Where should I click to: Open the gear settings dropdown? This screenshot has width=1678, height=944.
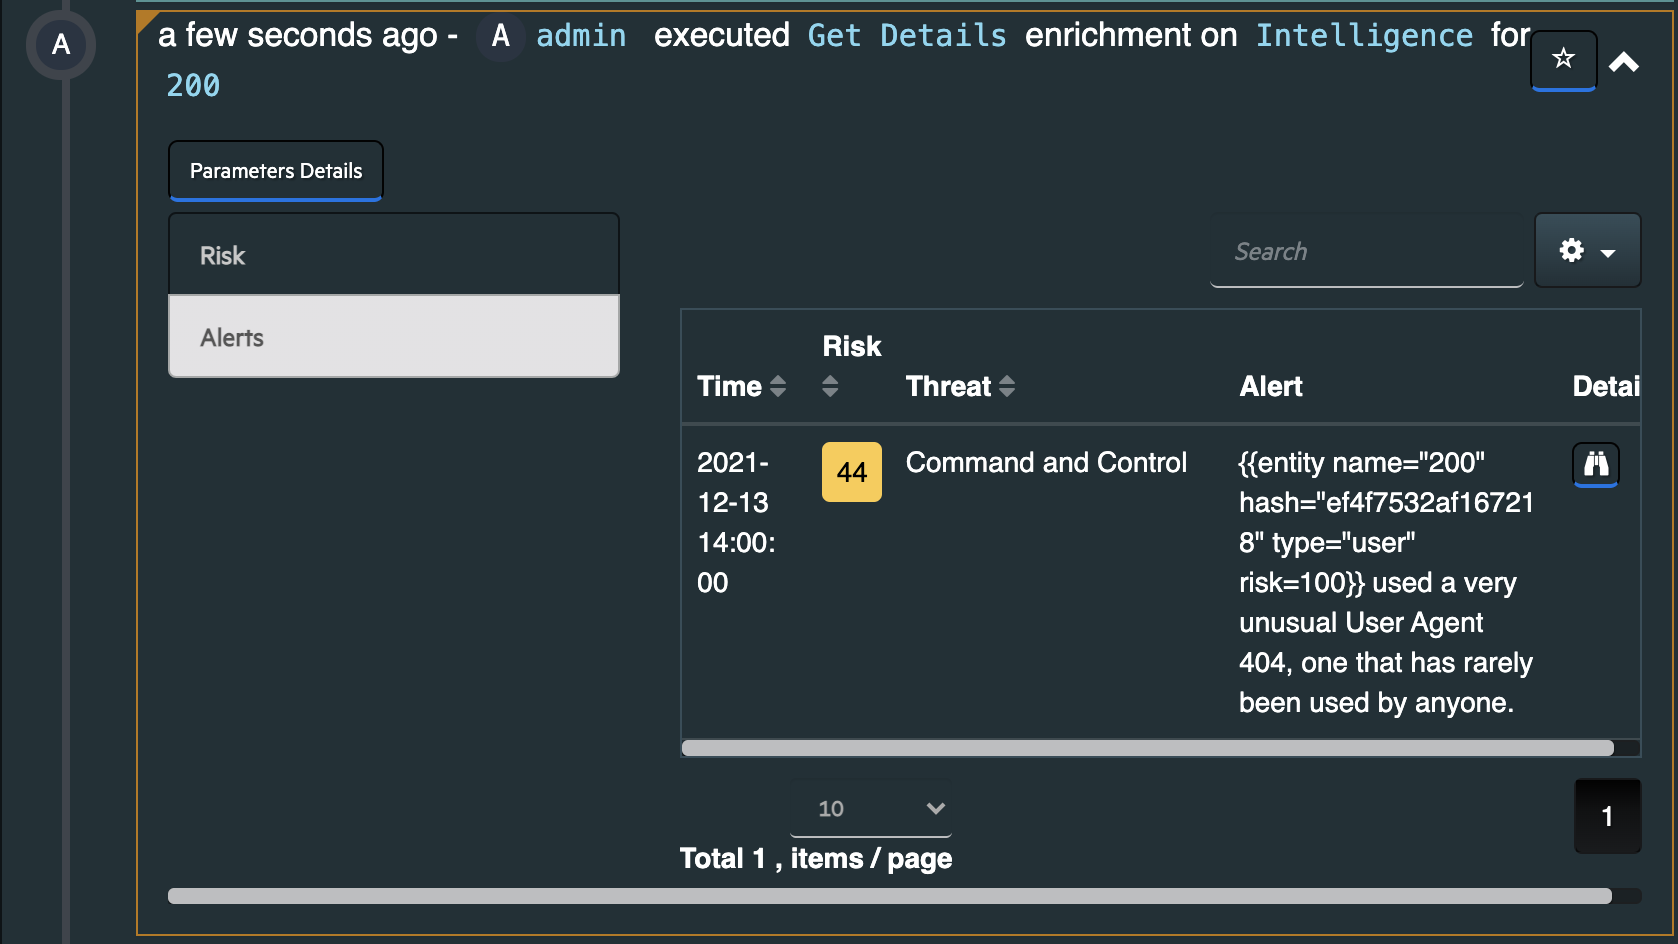(1587, 250)
